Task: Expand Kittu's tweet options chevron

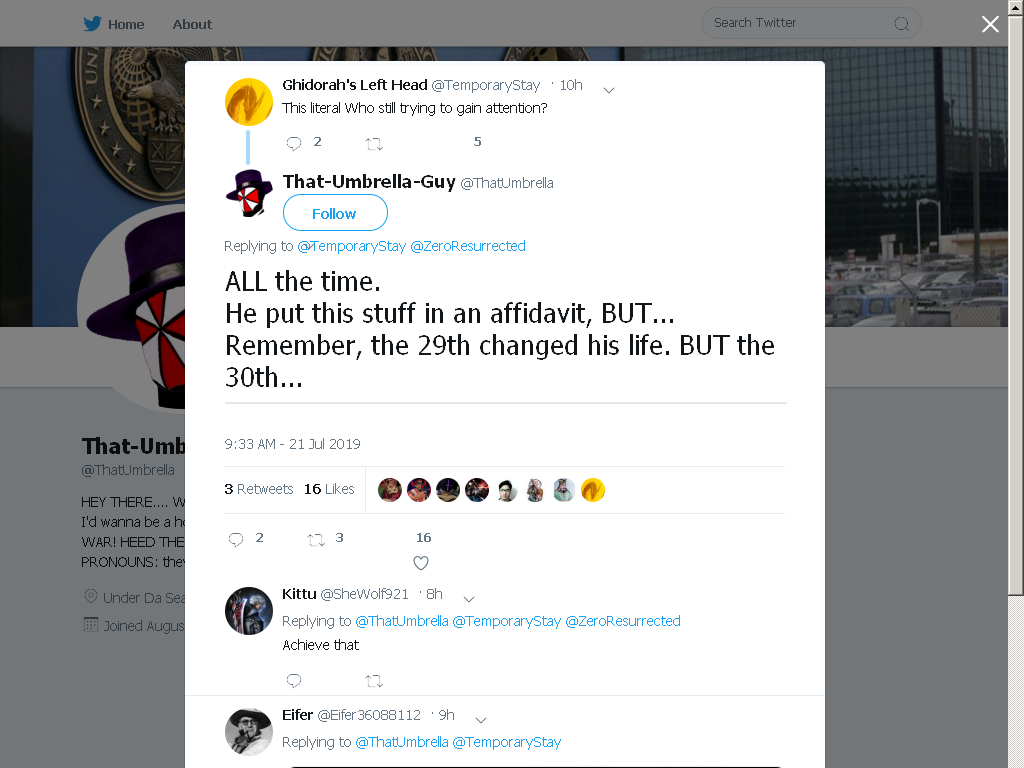Action: point(469,599)
